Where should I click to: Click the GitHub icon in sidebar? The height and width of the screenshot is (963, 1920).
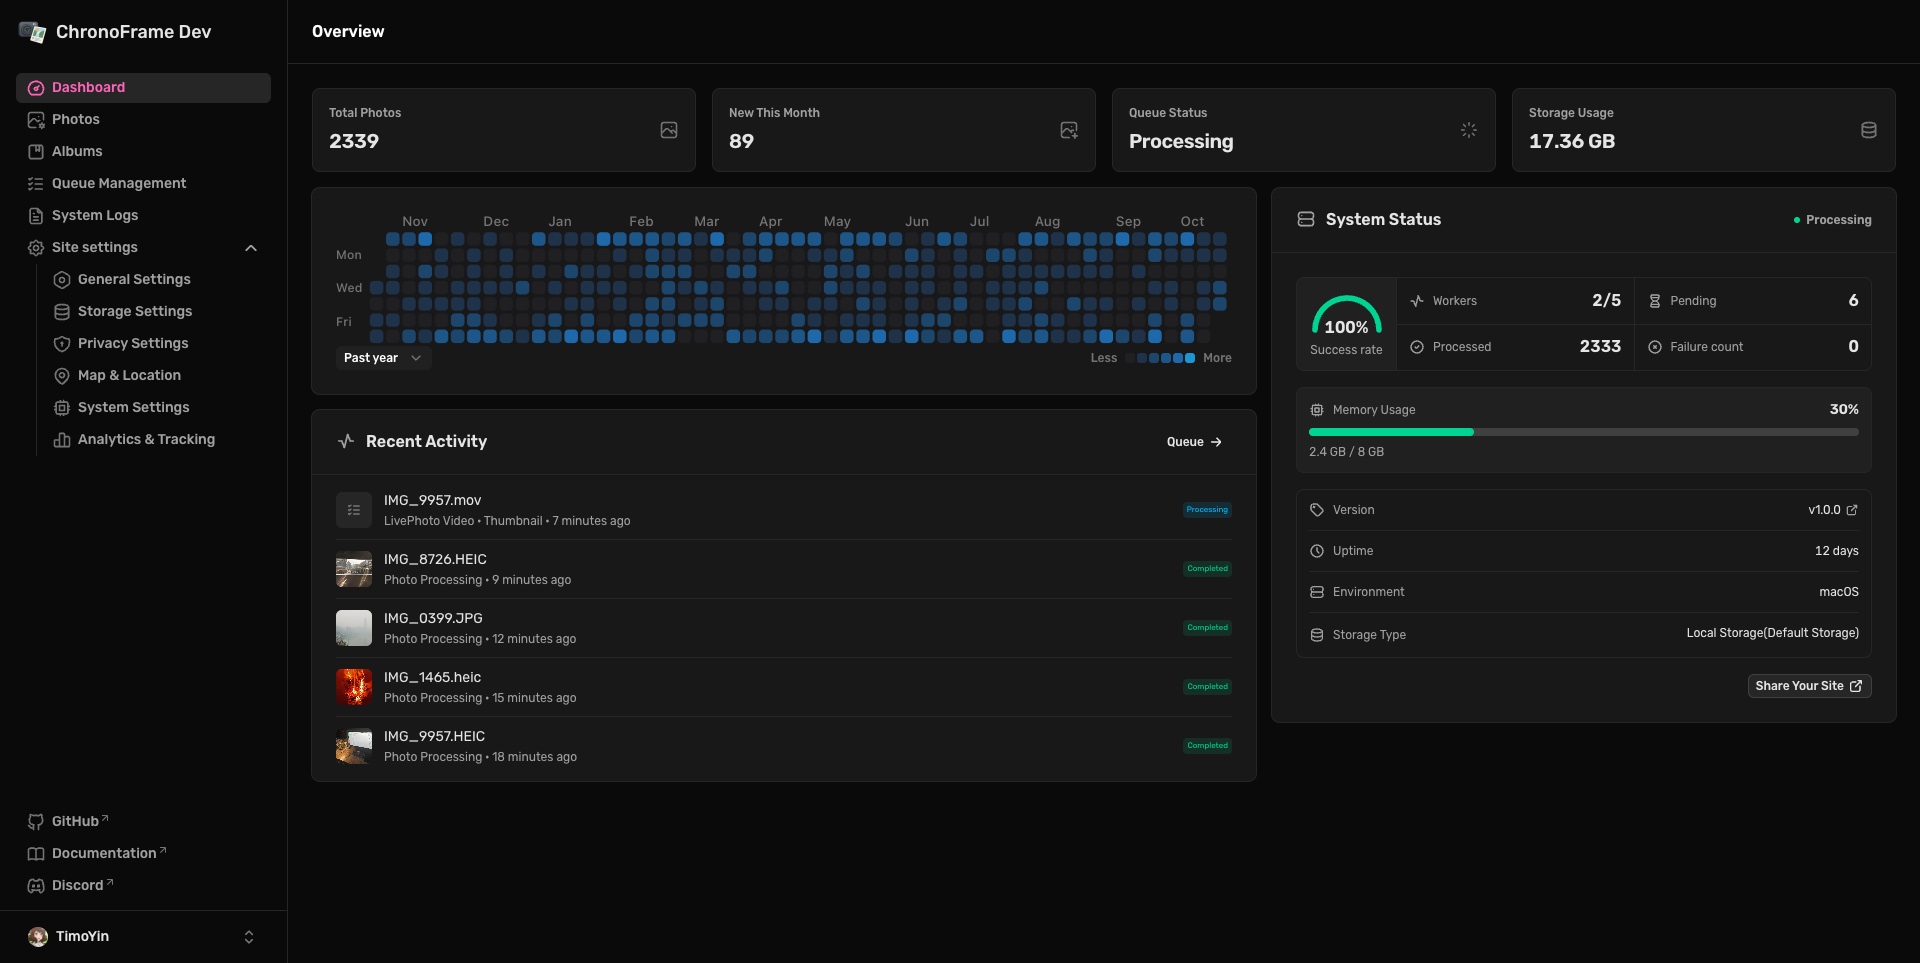(36, 822)
